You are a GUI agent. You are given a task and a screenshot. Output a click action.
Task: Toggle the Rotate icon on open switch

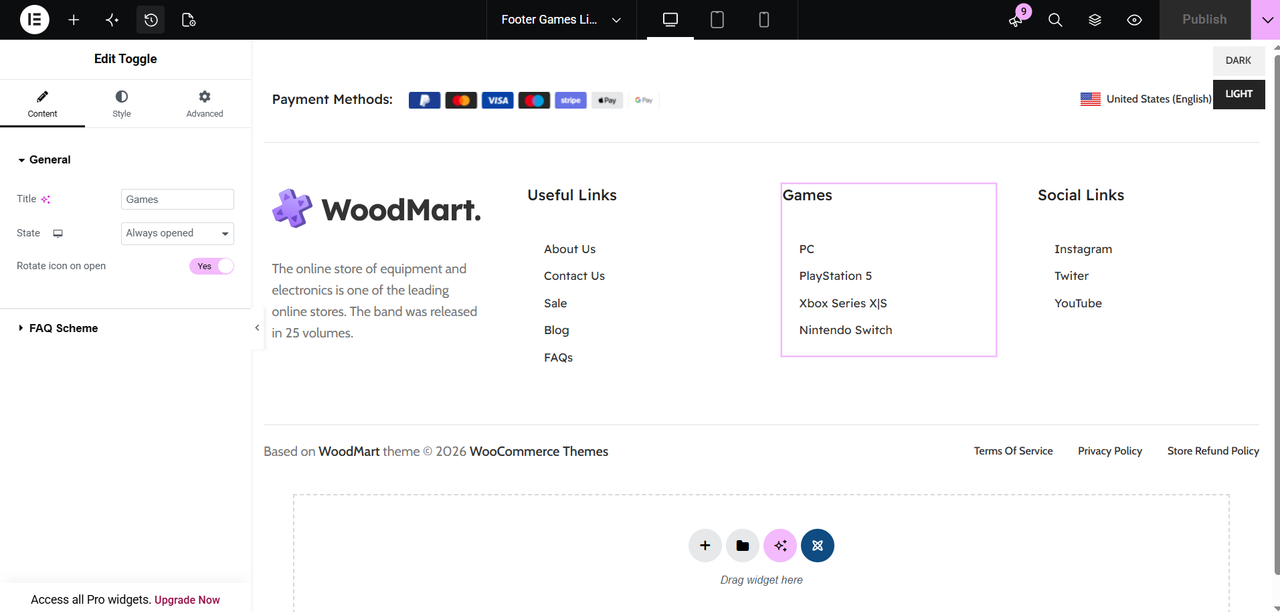tap(211, 266)
